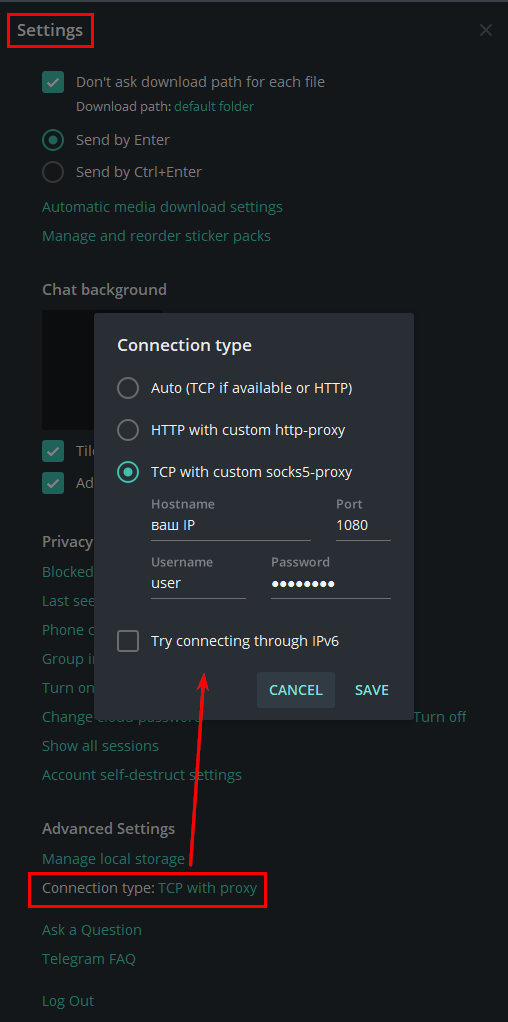Viewport: 508px width, 1022px height.
Task: Click the Log Out link
Action: tap(68, 1001)
